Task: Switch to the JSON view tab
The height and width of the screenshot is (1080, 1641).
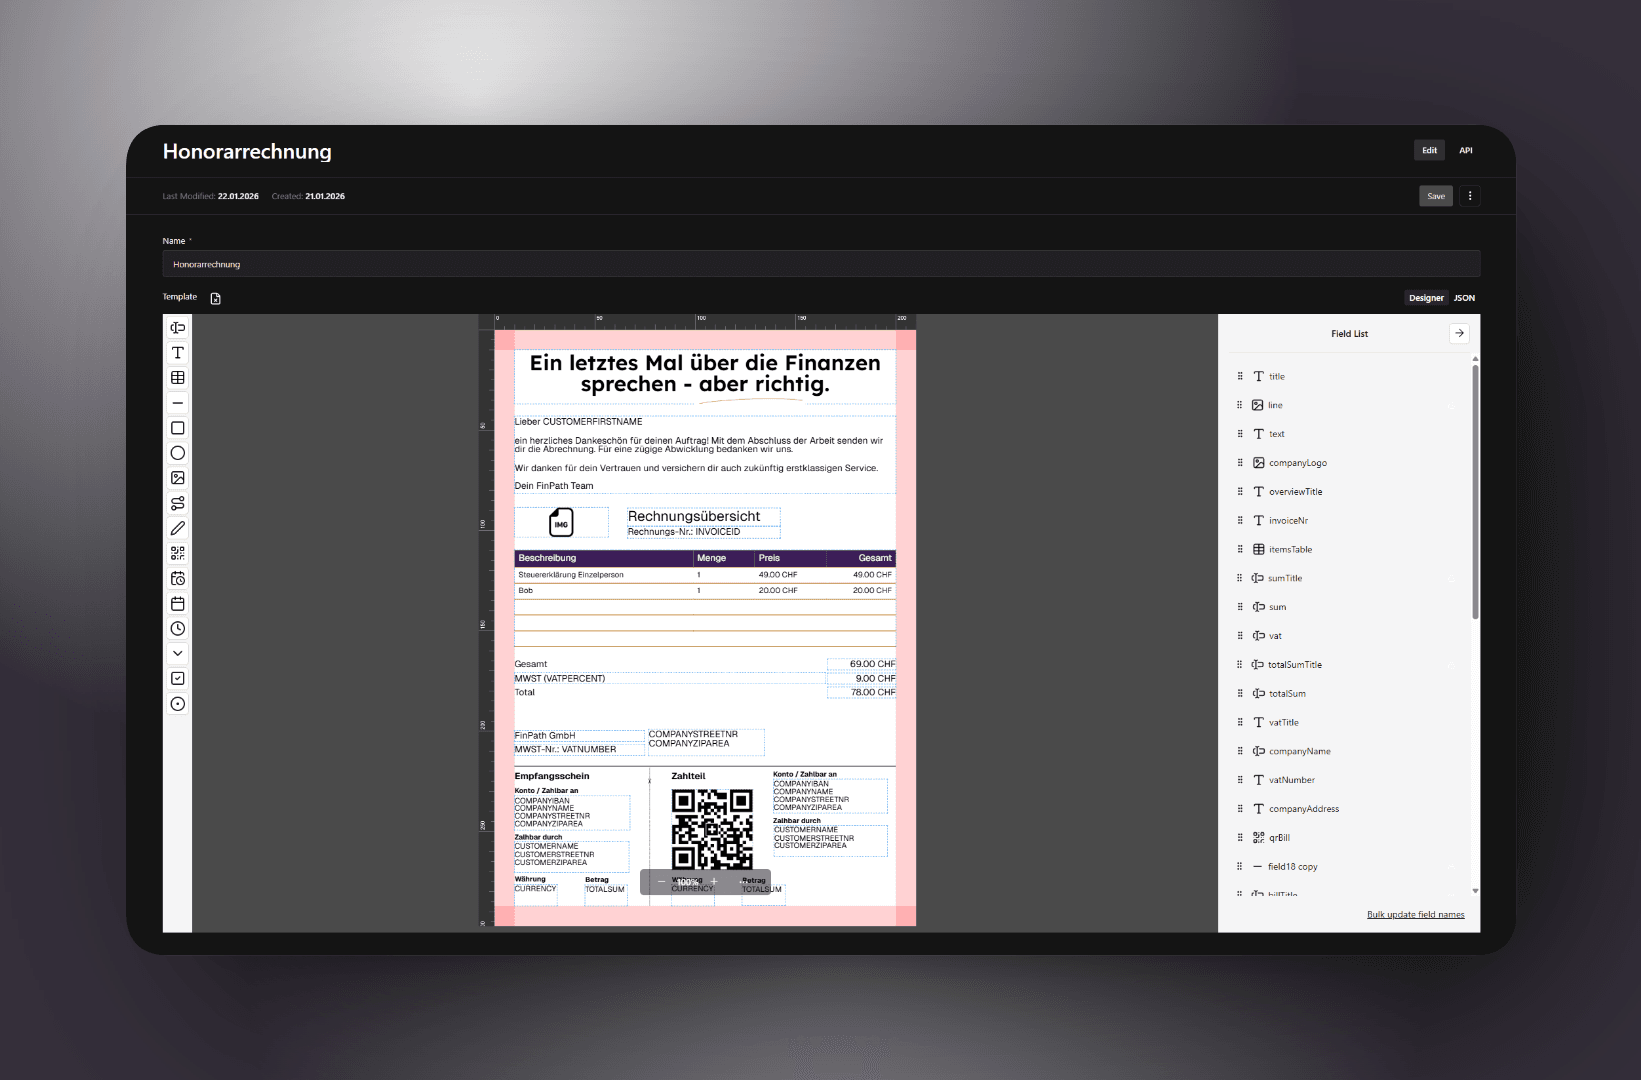Action: coord(1464,297)
